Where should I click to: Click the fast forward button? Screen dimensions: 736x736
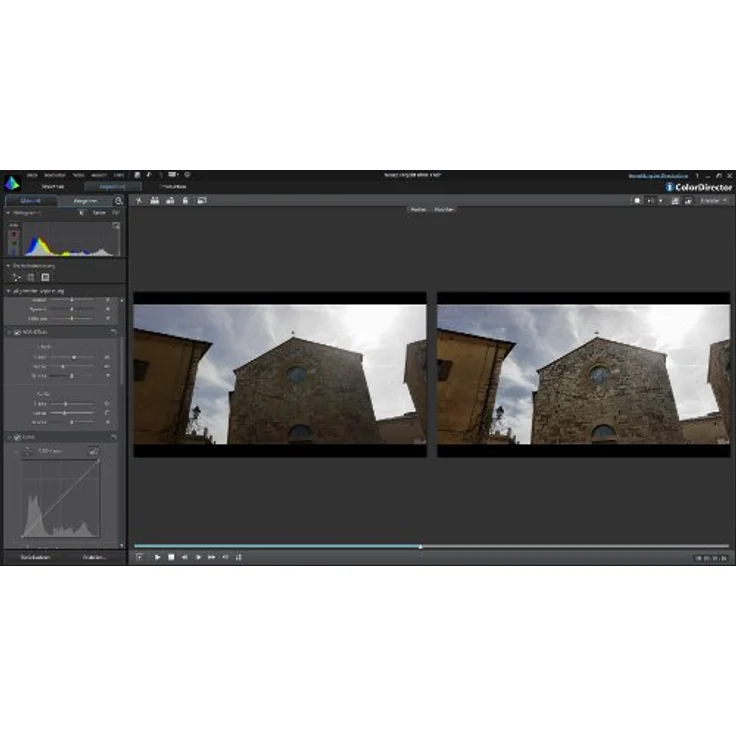click(212, 557)
